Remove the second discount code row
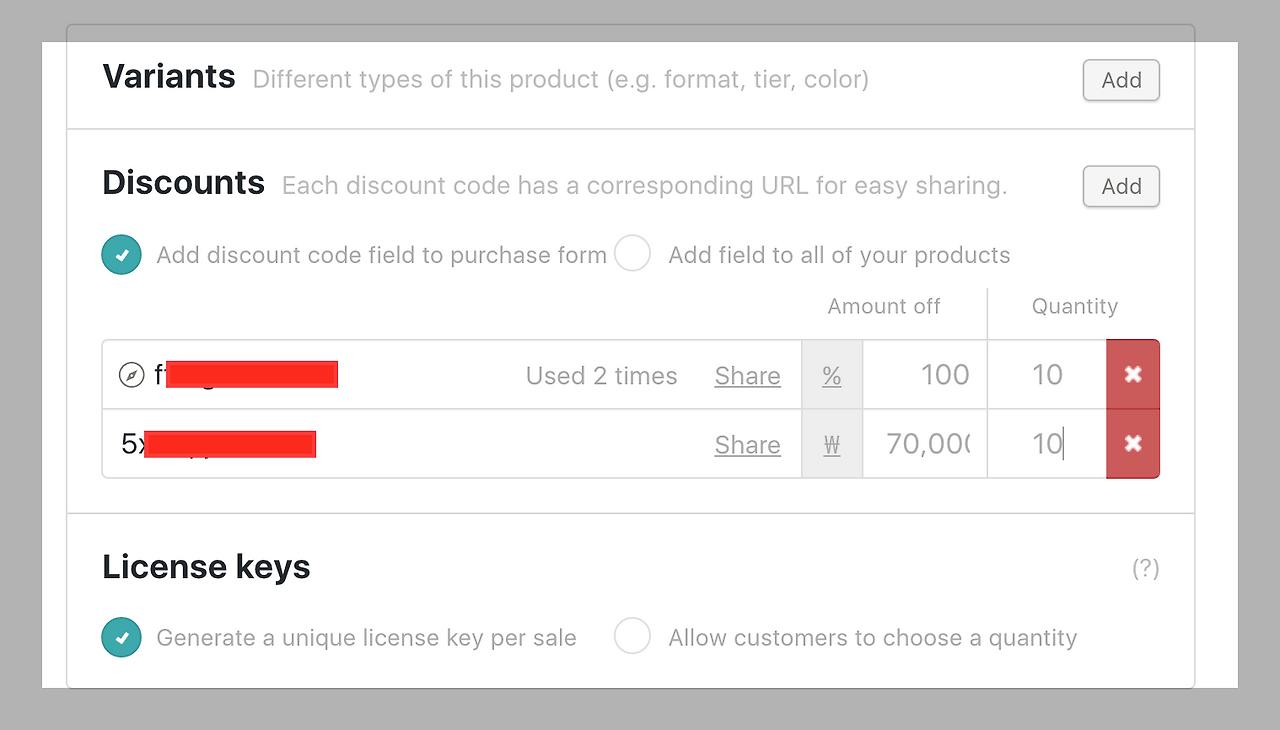 coord(1132,444)
